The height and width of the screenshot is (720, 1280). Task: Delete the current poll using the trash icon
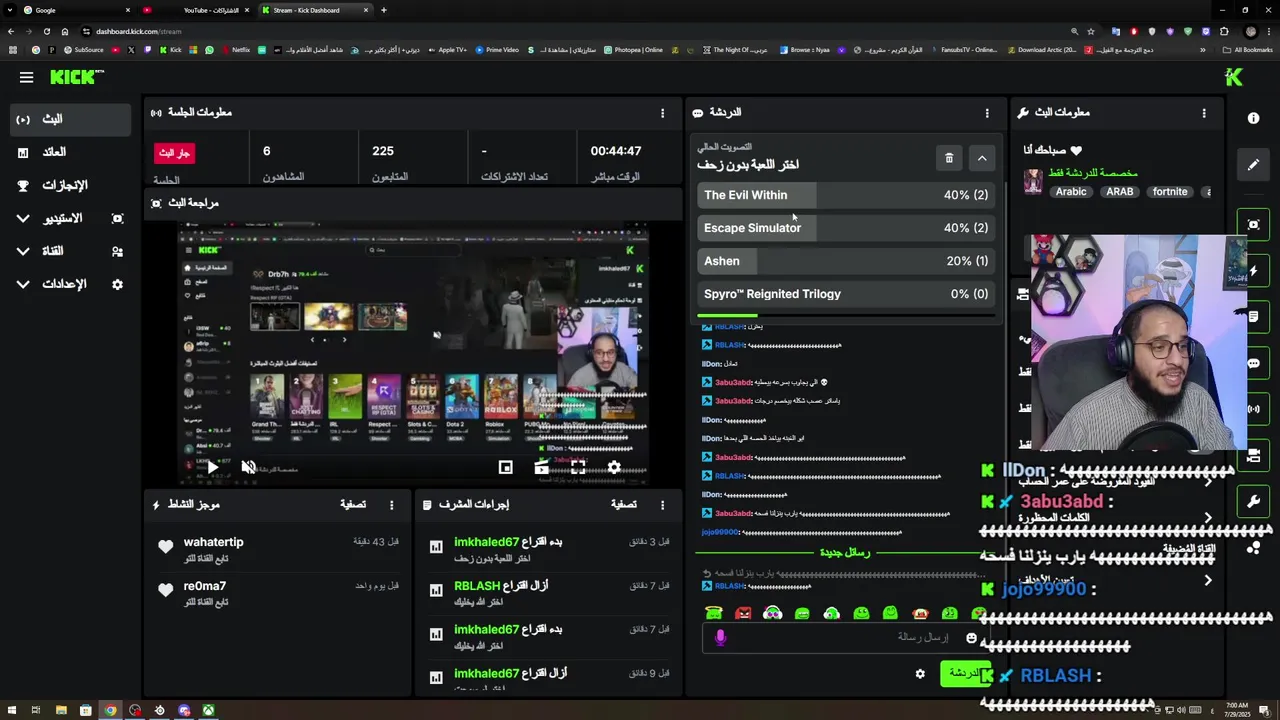[949, 158]
